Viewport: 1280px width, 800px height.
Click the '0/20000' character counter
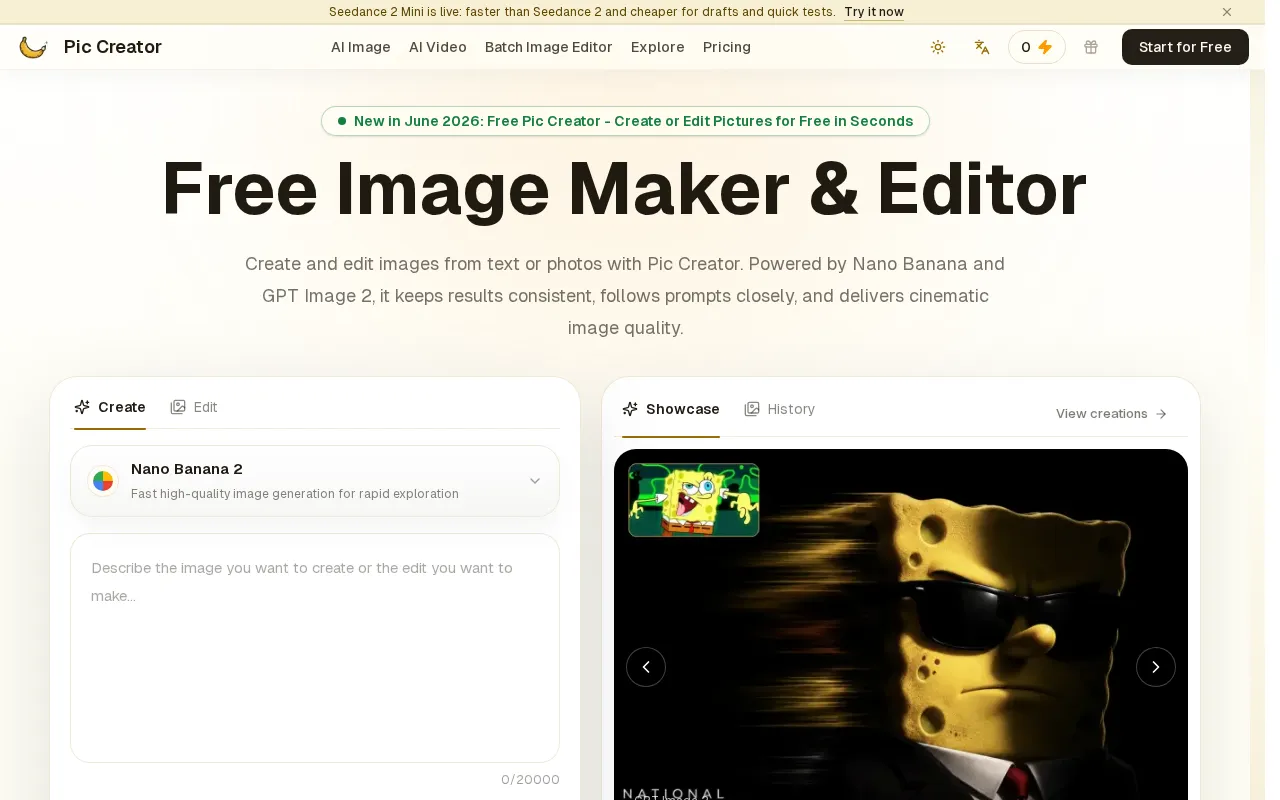530,780
